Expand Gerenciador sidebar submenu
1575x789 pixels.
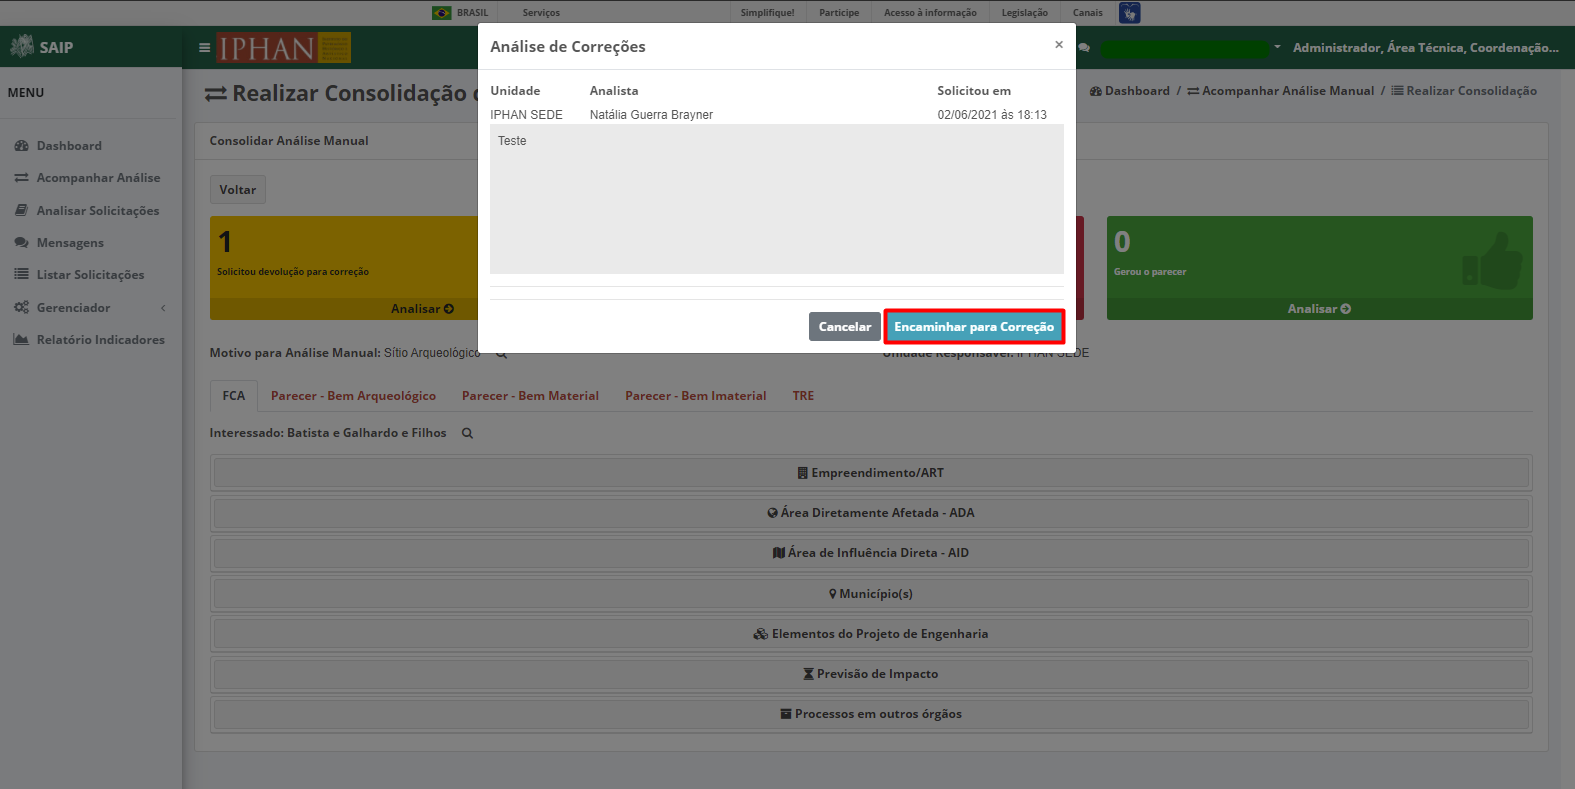90,308
